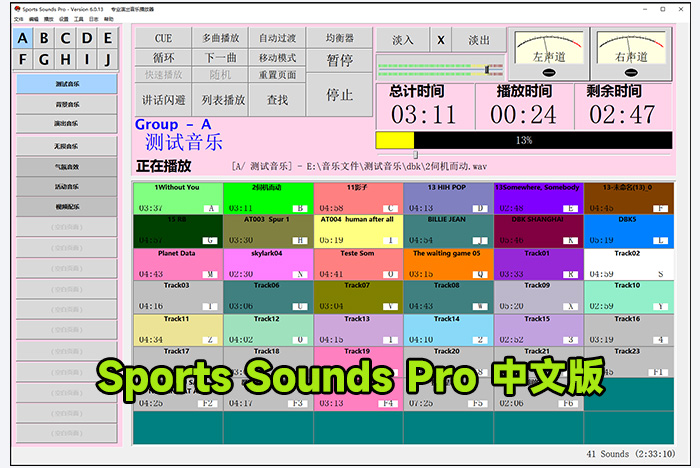Switch to sound group I
The height and width of the screenshot is (468, 700).
pos(87,59)
